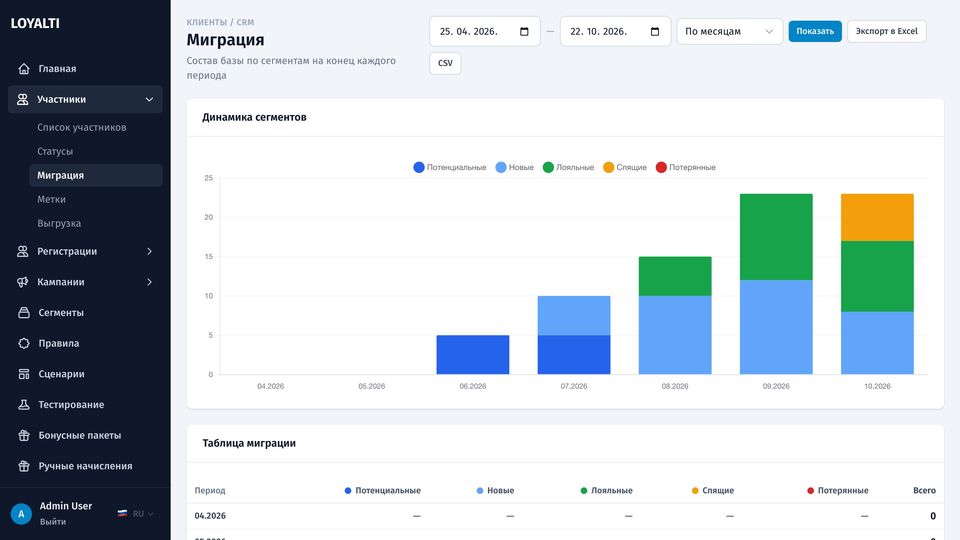This screenshot has height=540, width=960.
Task: Open Метки menu item
Action: pos(51,199)
